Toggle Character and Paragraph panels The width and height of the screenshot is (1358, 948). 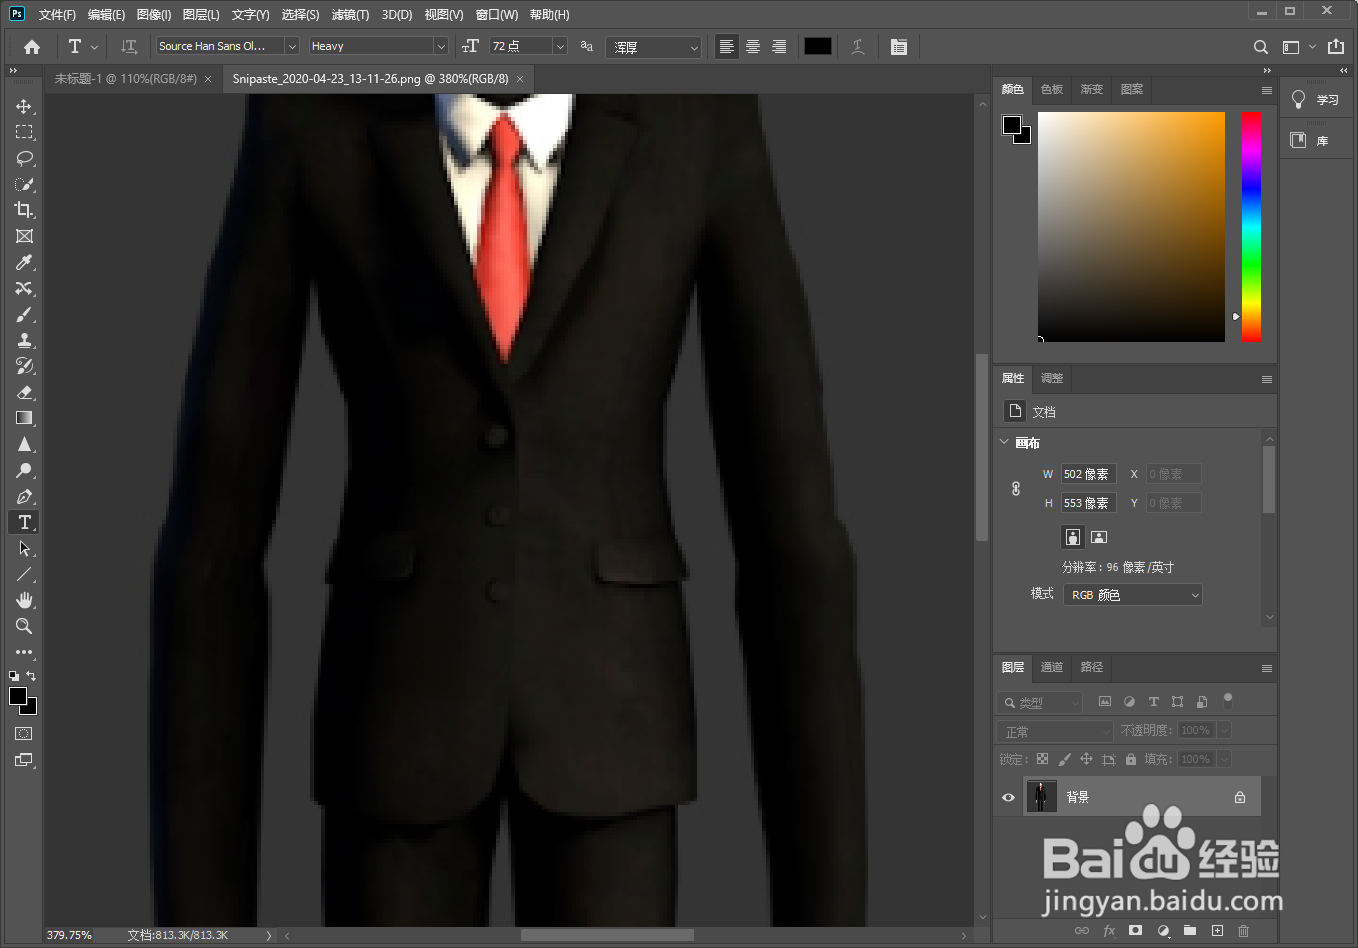pyautogui.click(x=899, y=47)
